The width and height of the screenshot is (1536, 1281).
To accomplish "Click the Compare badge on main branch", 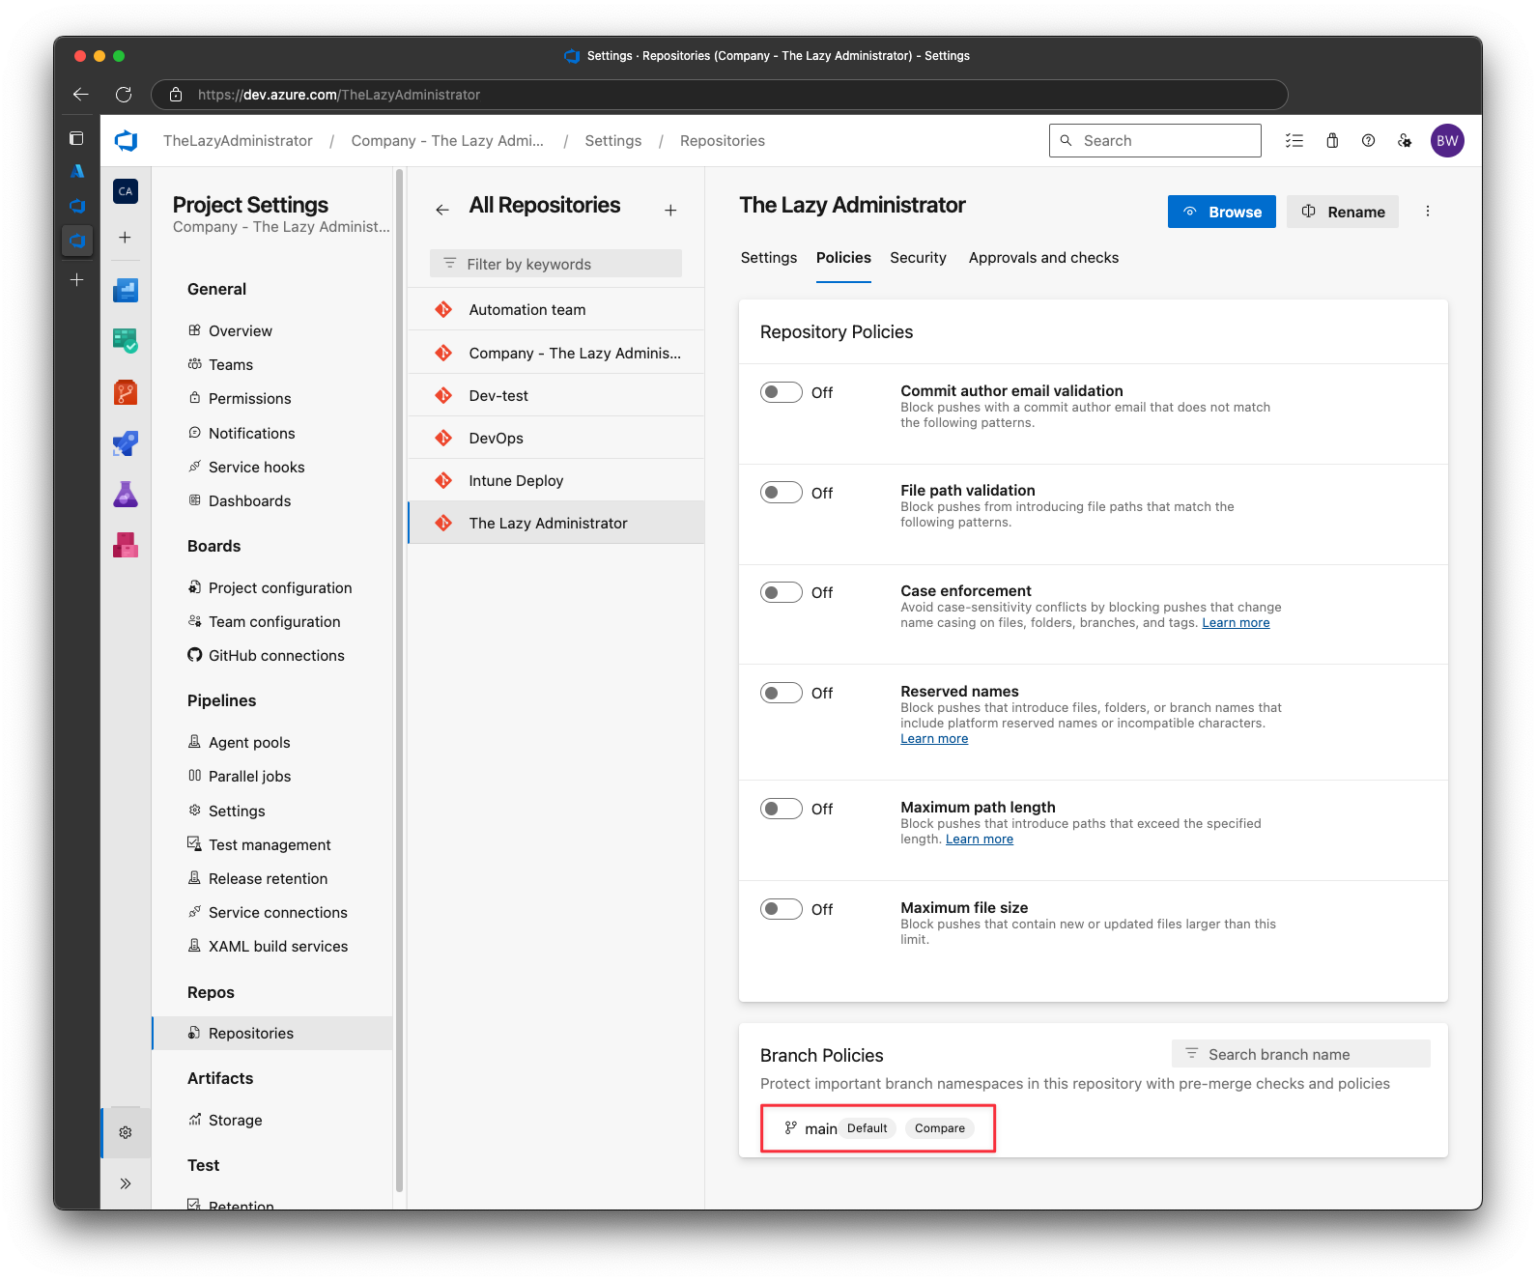I will point(940,1128).
